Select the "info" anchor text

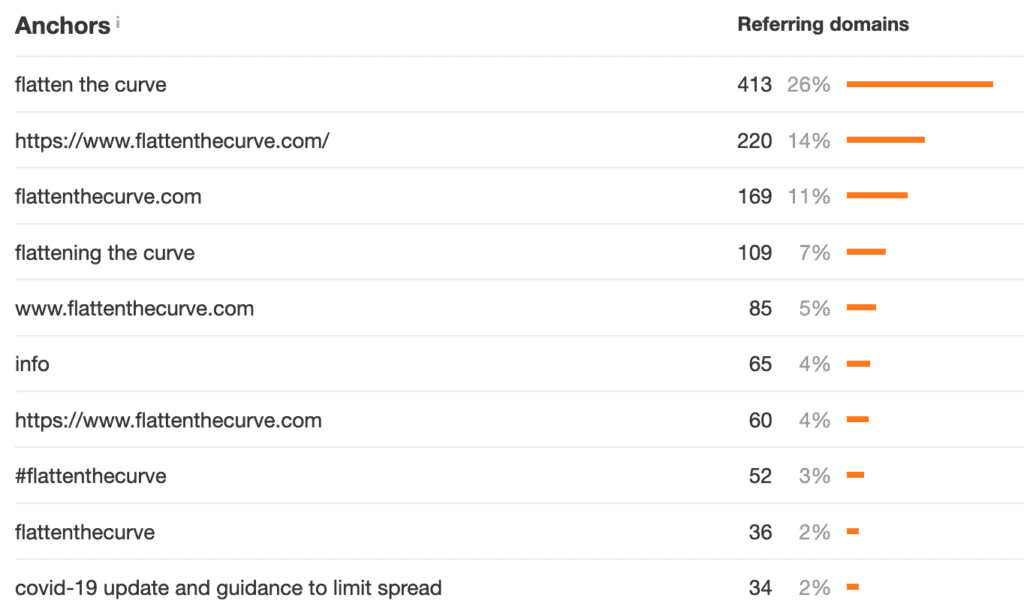[x=32, y=365]
